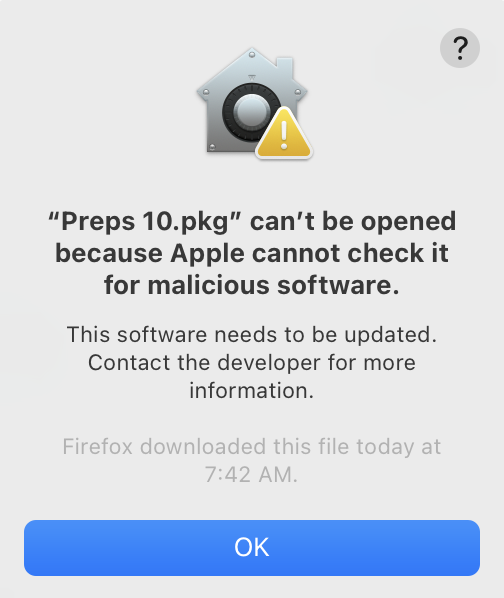Click "This software needs to be updated." text

point(252,334)
